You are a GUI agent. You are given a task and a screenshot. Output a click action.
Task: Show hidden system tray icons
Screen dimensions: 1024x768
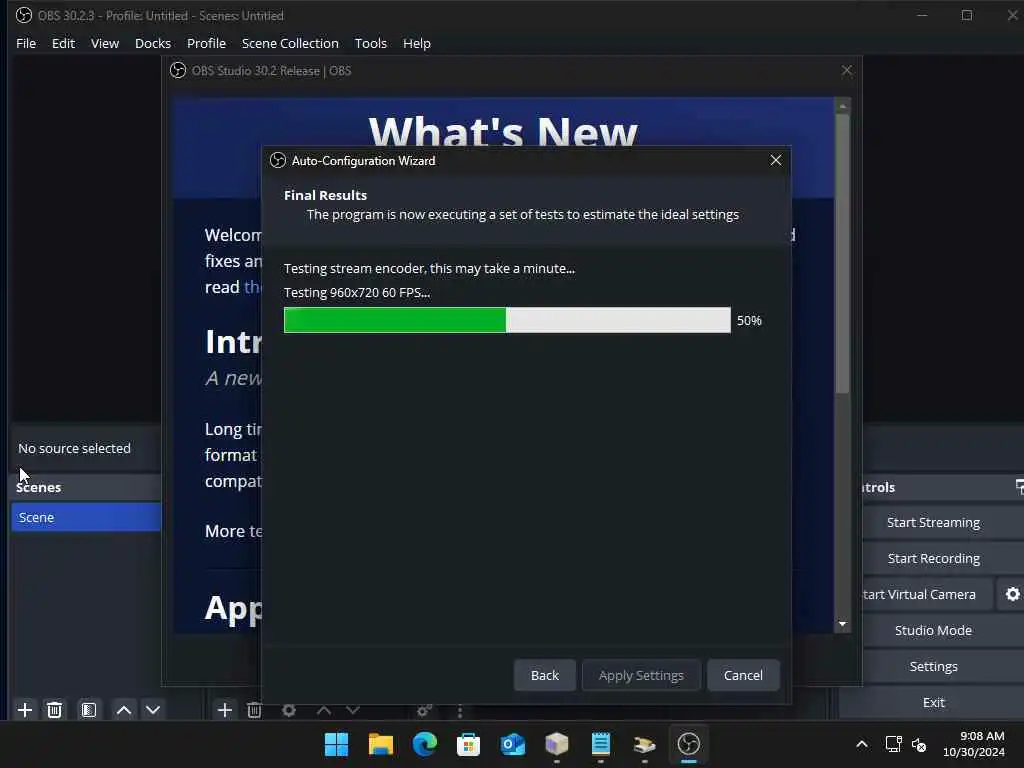(862, 744)
